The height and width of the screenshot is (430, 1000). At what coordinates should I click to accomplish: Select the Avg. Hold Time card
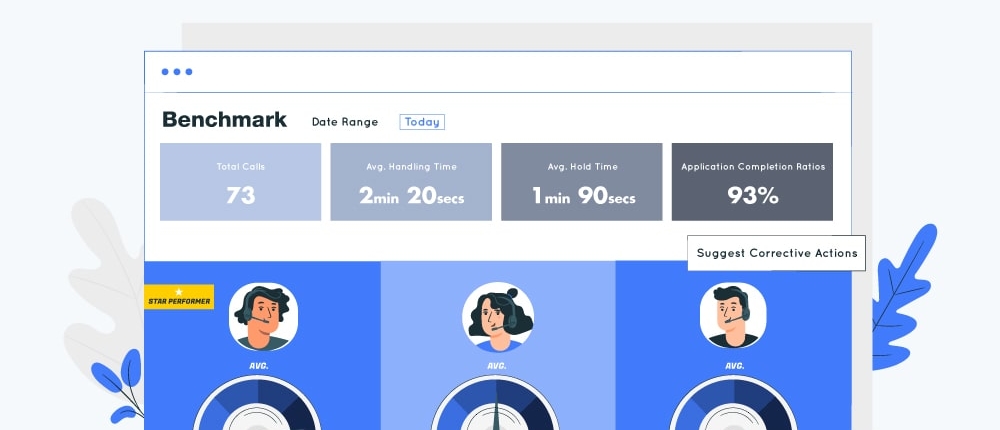581,182
